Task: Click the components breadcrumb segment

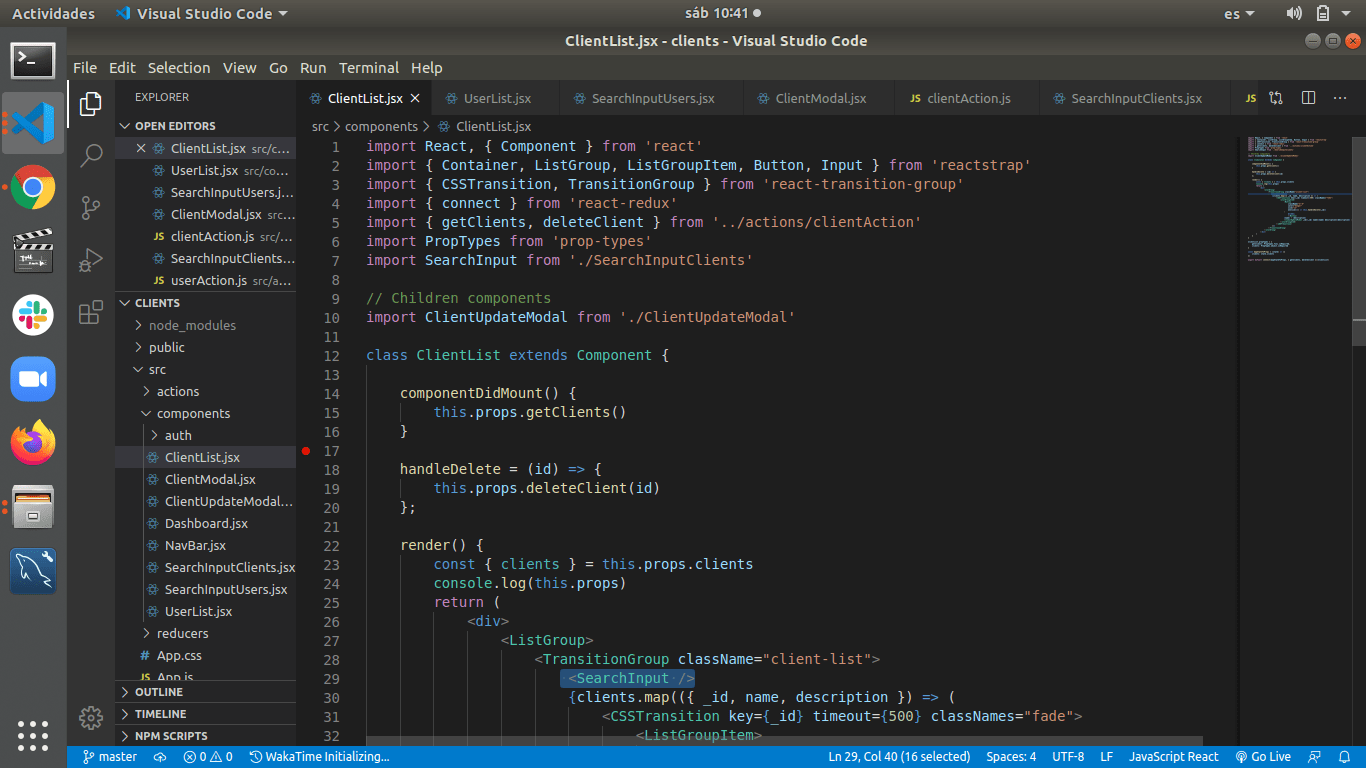Action: click(x=381, y=127)
